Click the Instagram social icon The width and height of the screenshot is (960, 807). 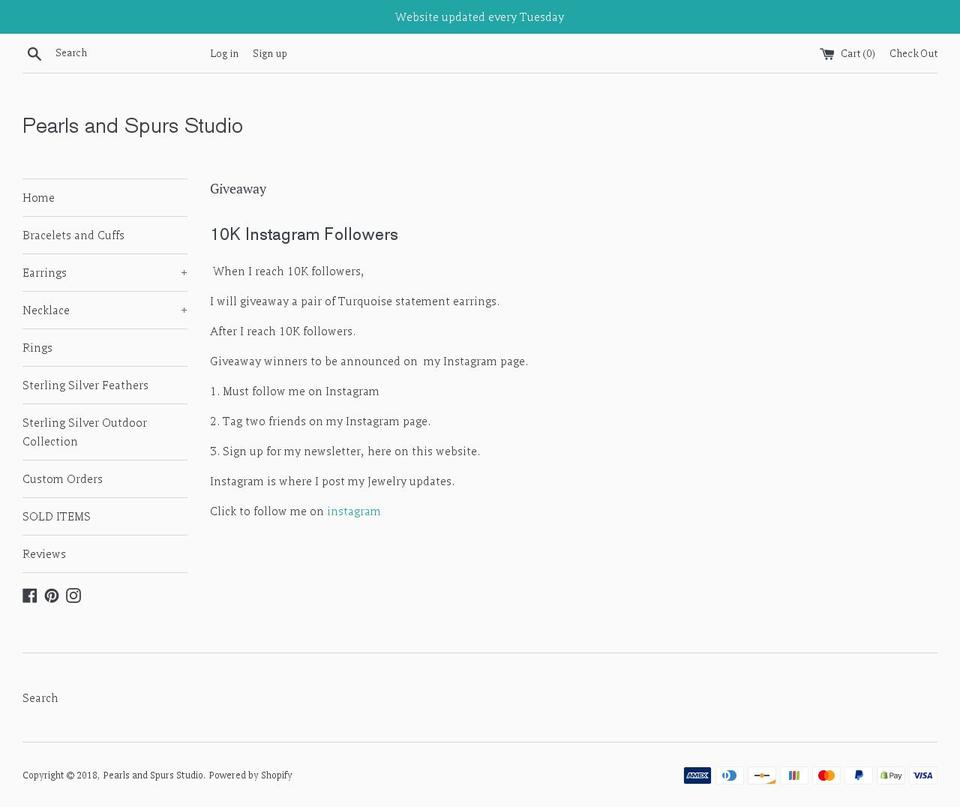pos(74,595)
